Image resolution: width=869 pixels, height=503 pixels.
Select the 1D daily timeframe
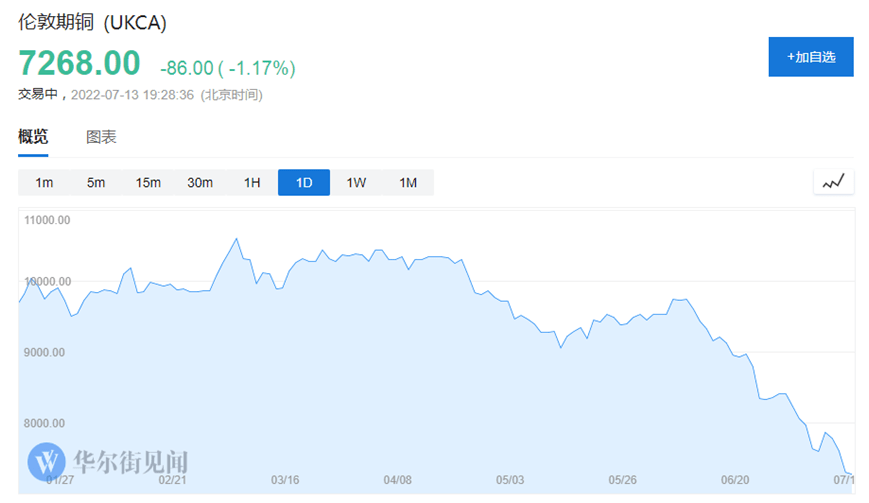point(304,182)
